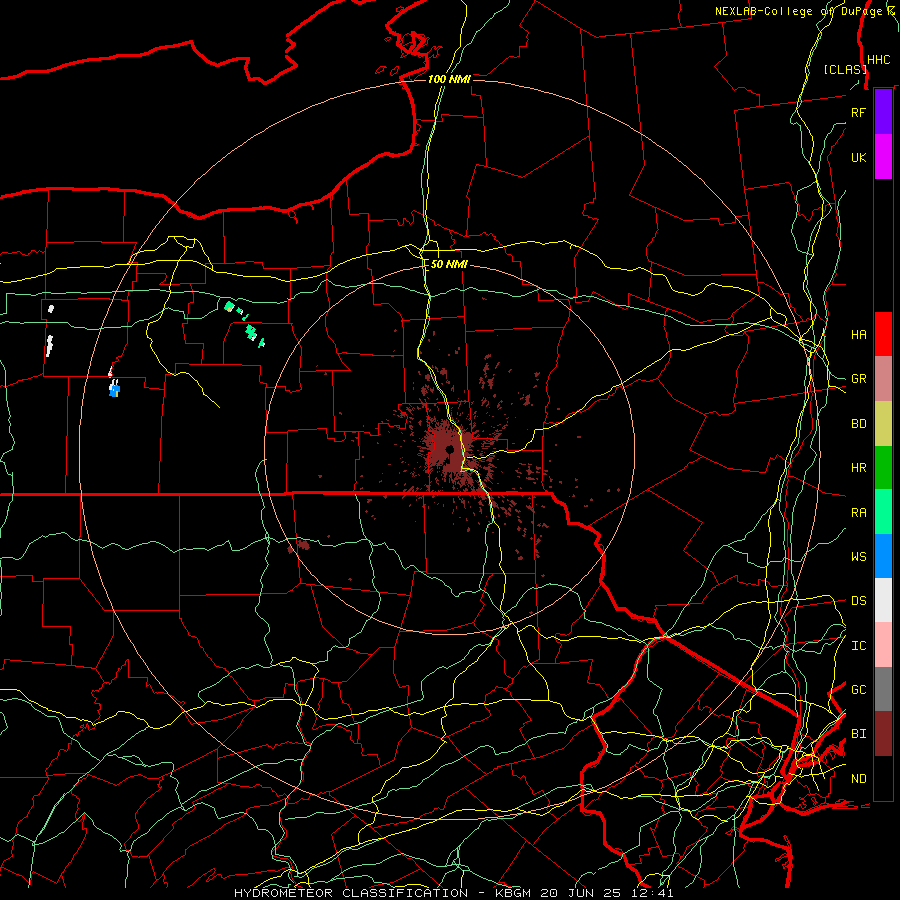Select the DS white legend swatch
Image resolution: width=900 pixels, height=900 pixels.
(883, 600)
